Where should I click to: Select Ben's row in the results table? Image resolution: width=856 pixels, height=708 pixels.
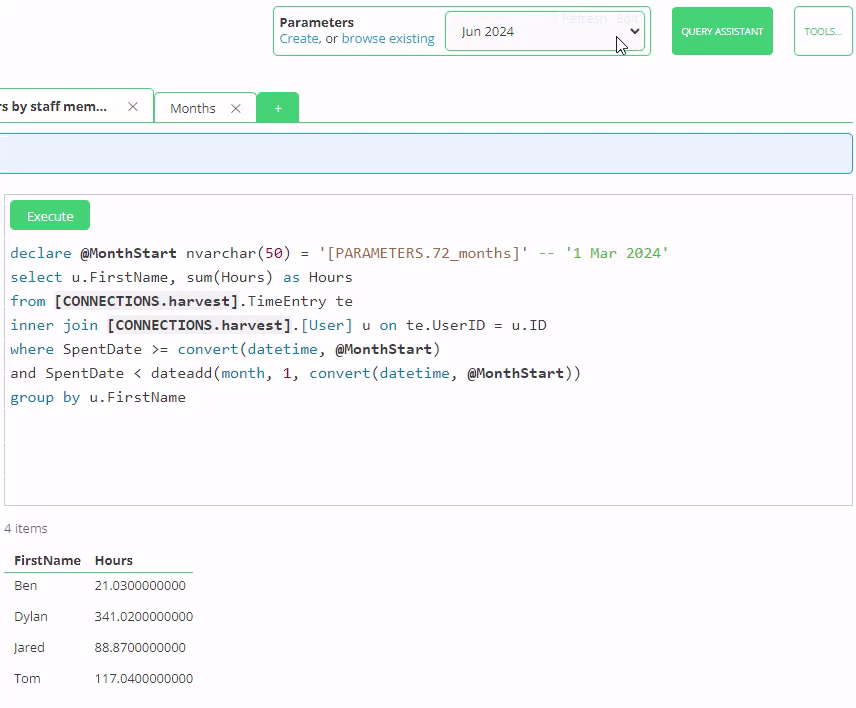[x=25, y=585]
